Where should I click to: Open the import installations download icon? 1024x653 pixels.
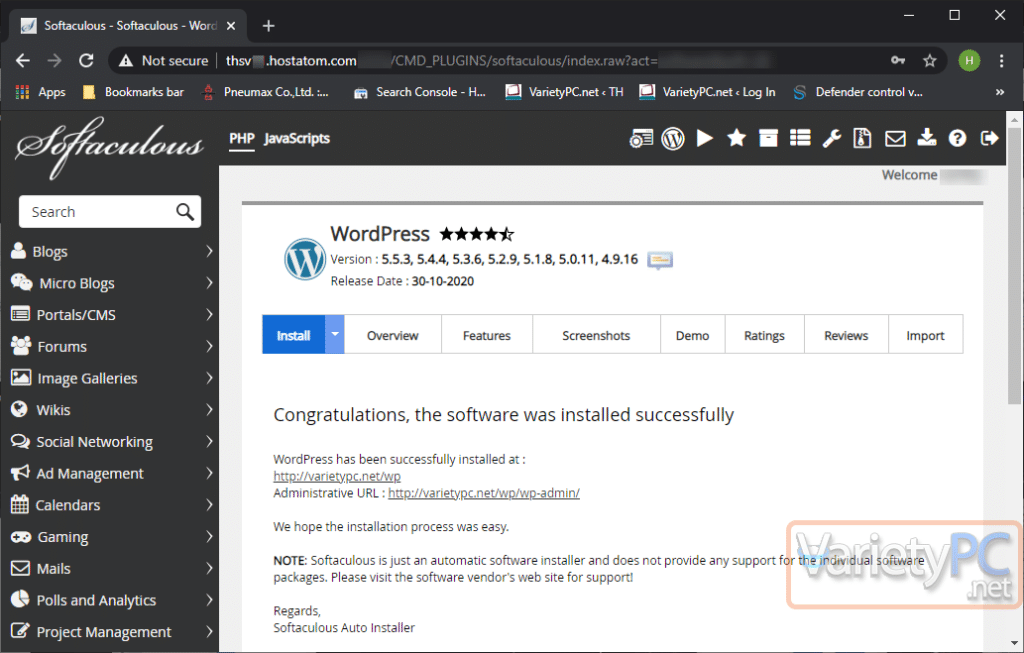point(926,138)
